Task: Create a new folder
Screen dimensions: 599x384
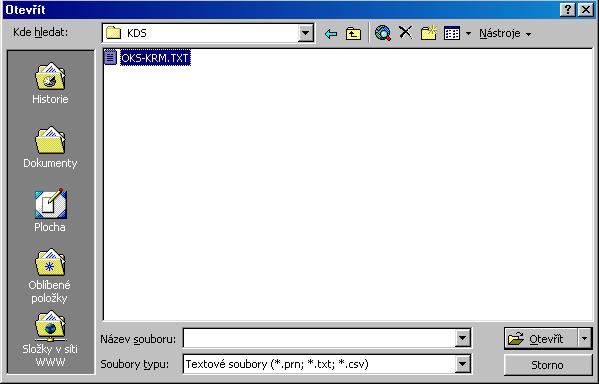Action: 428,33
